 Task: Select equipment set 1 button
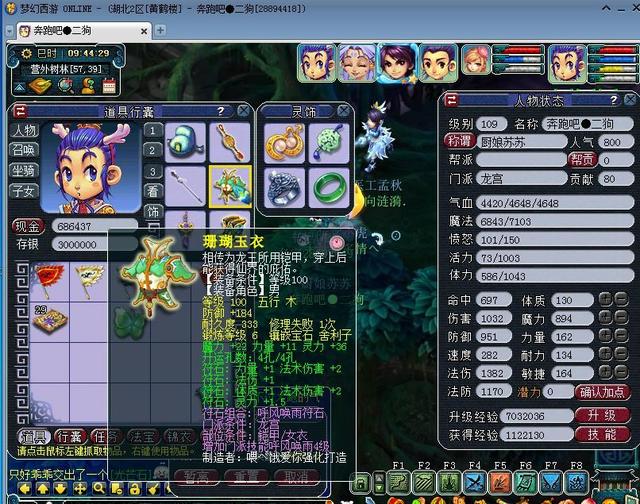coord(153,131)
